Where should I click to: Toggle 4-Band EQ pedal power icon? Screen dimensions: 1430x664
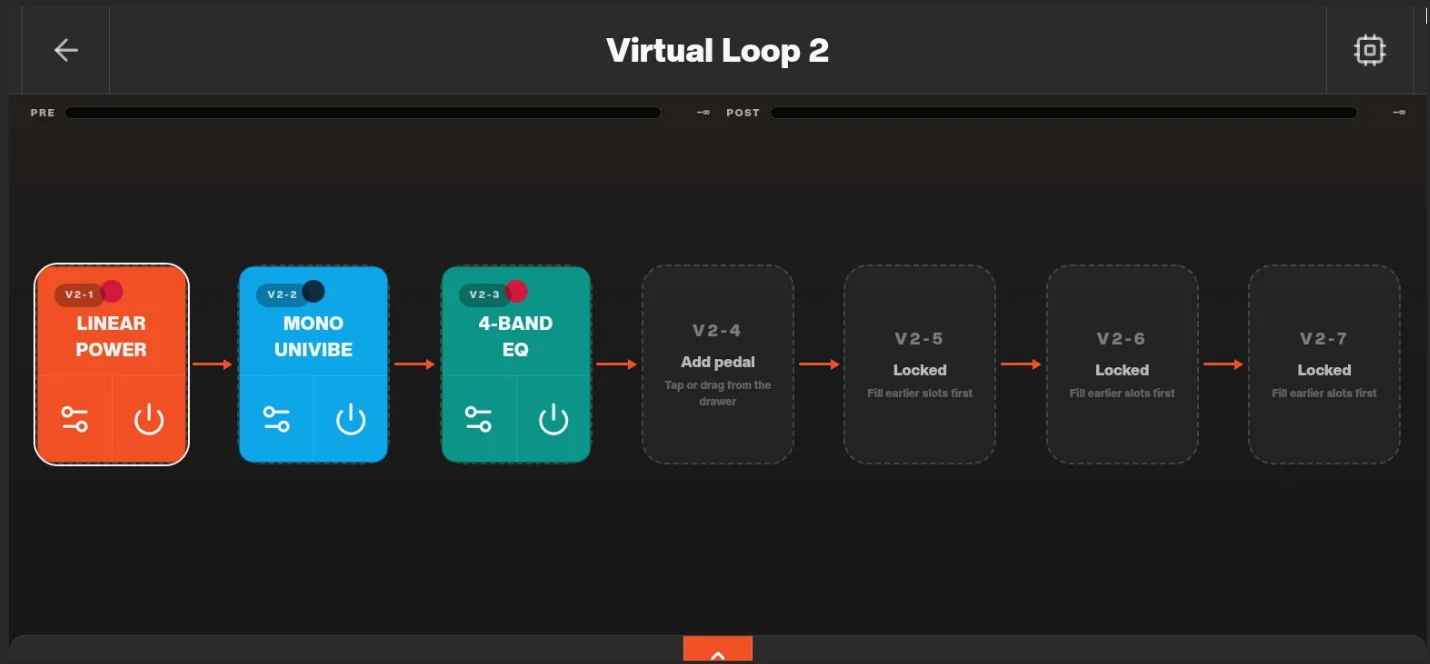[553, 420]
